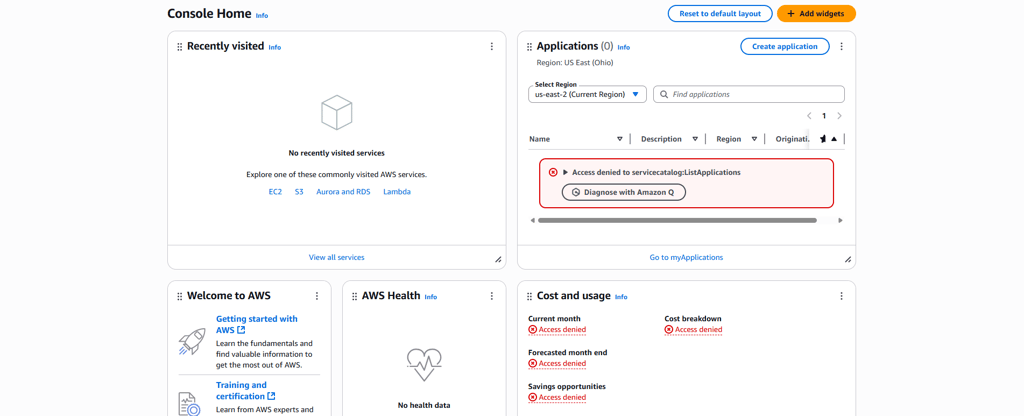Grab the Recently visited drag handle

180,47
